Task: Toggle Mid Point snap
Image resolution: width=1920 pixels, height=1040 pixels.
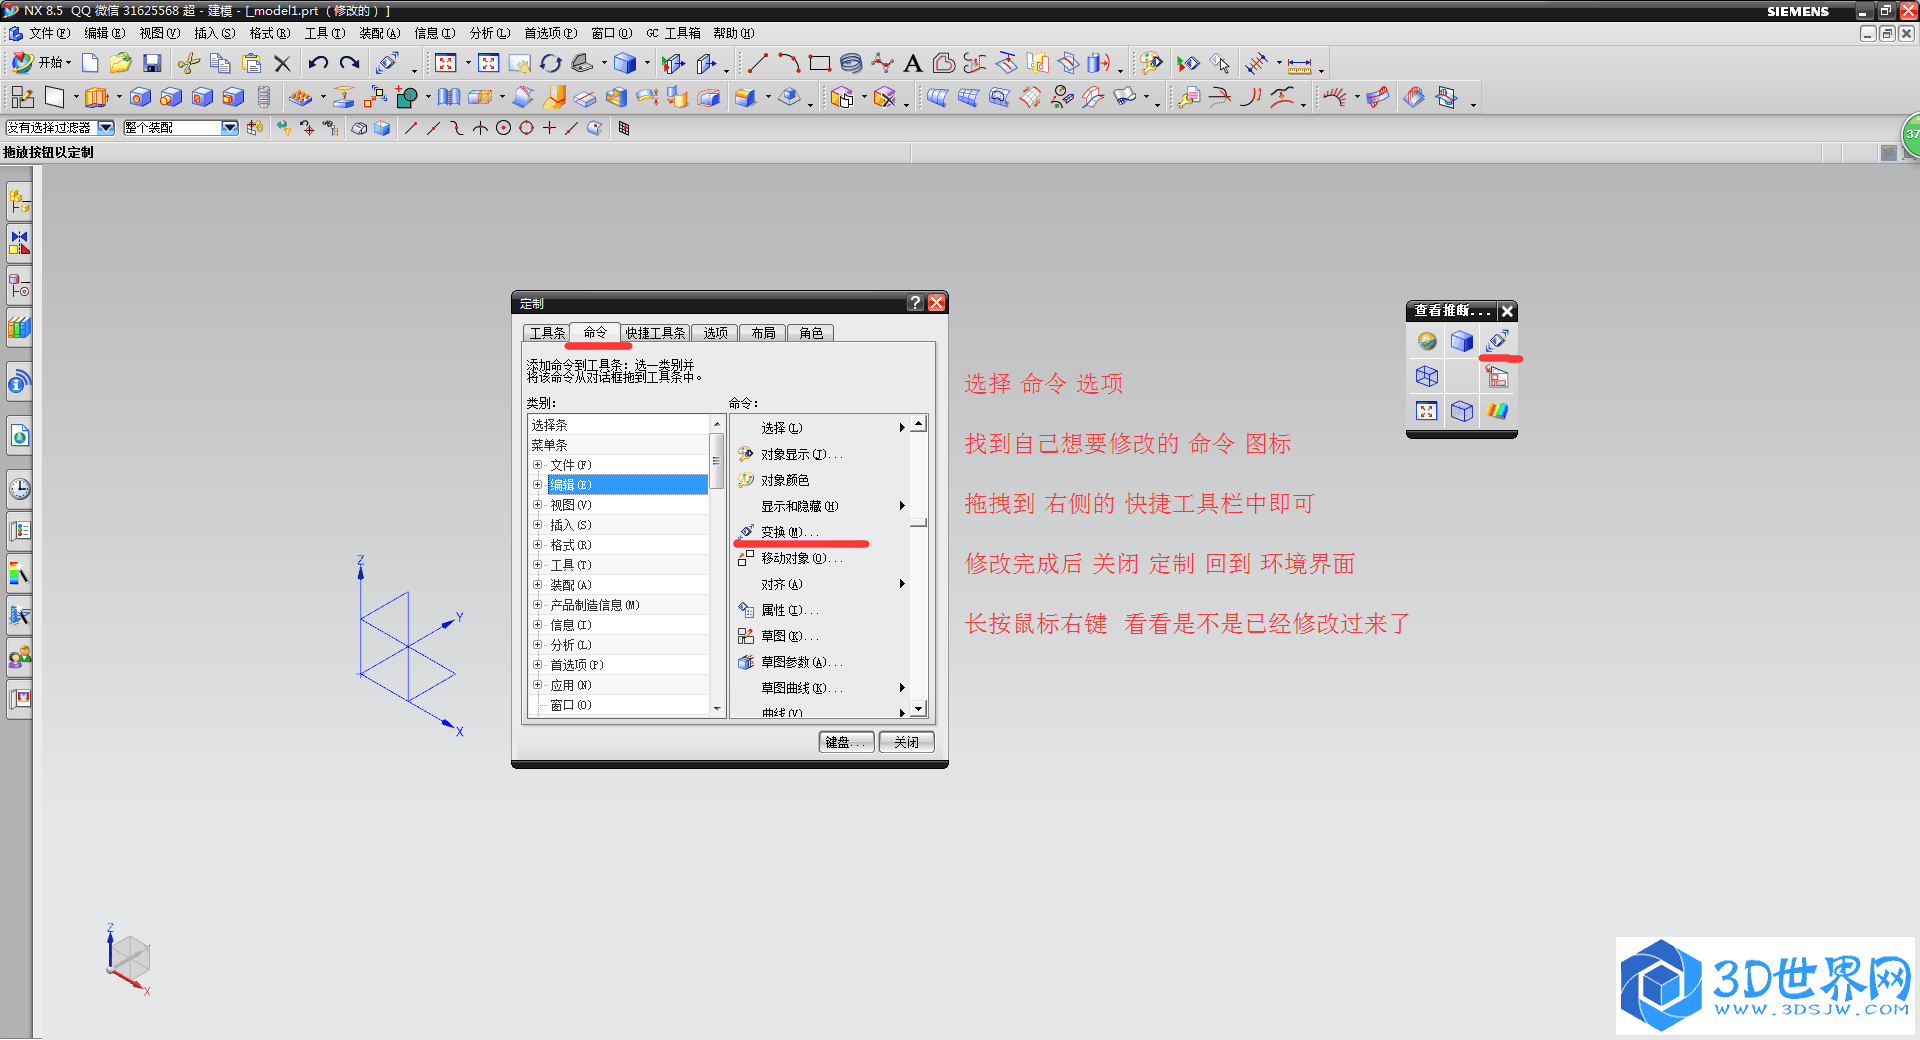Action: coord(434,128)
